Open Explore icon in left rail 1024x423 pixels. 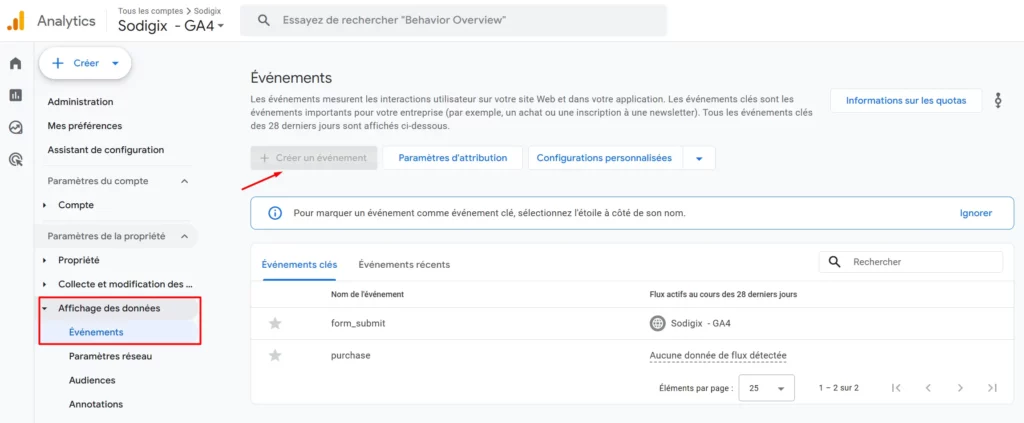tap(16, 127)
